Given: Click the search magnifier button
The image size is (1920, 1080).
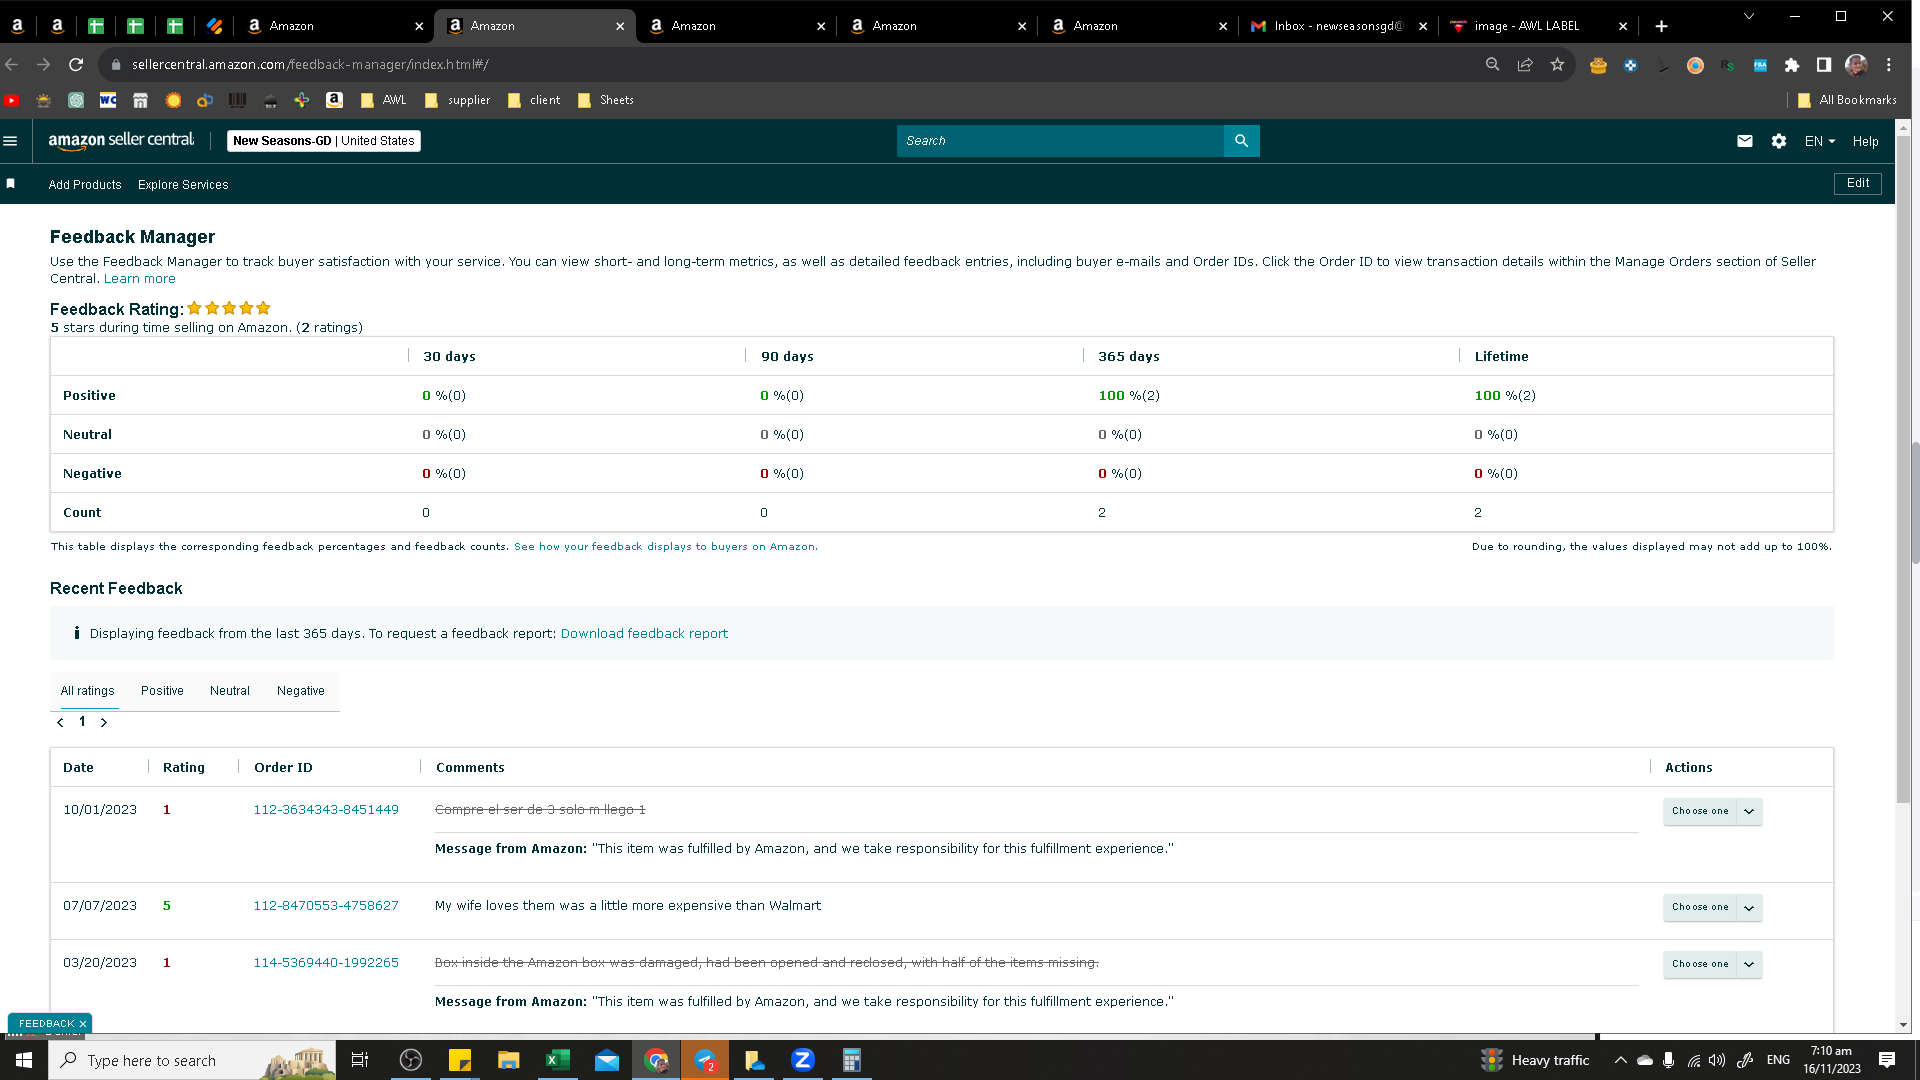Looking at the screenshot, I should pos(1241,141).
